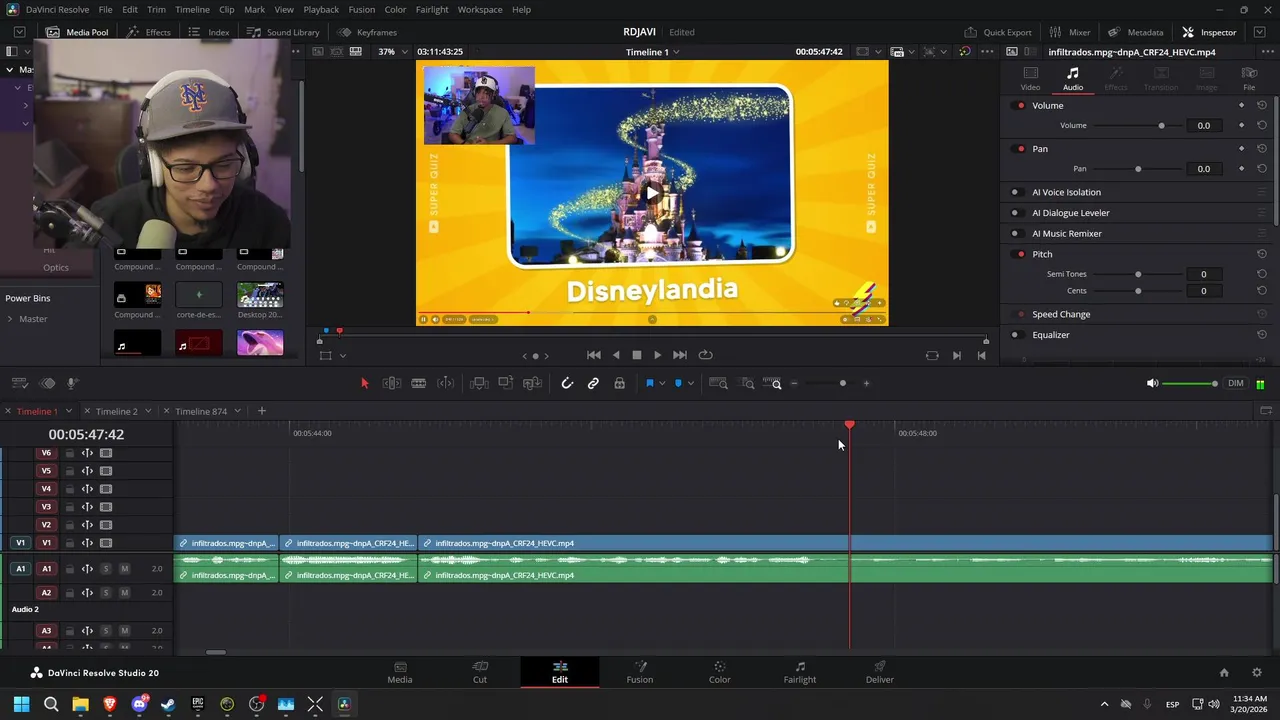Open project home icon
This screenshot has width=1280, height=720.
1224,673
